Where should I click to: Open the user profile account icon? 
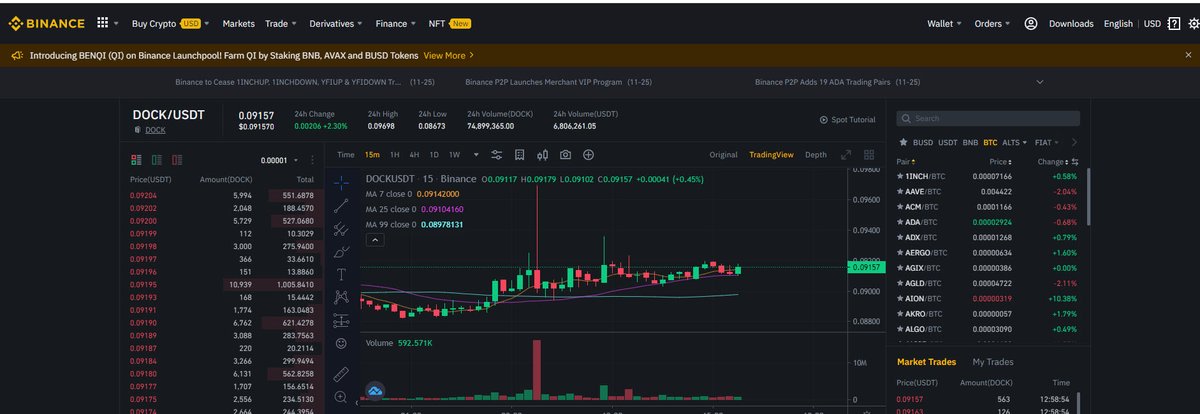1031,23
